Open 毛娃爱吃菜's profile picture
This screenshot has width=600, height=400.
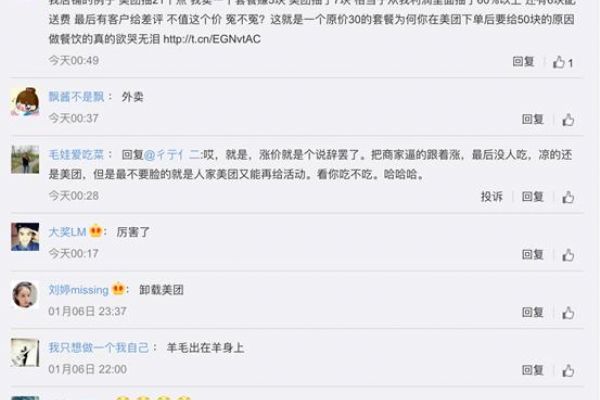click(x=25, y=160)
